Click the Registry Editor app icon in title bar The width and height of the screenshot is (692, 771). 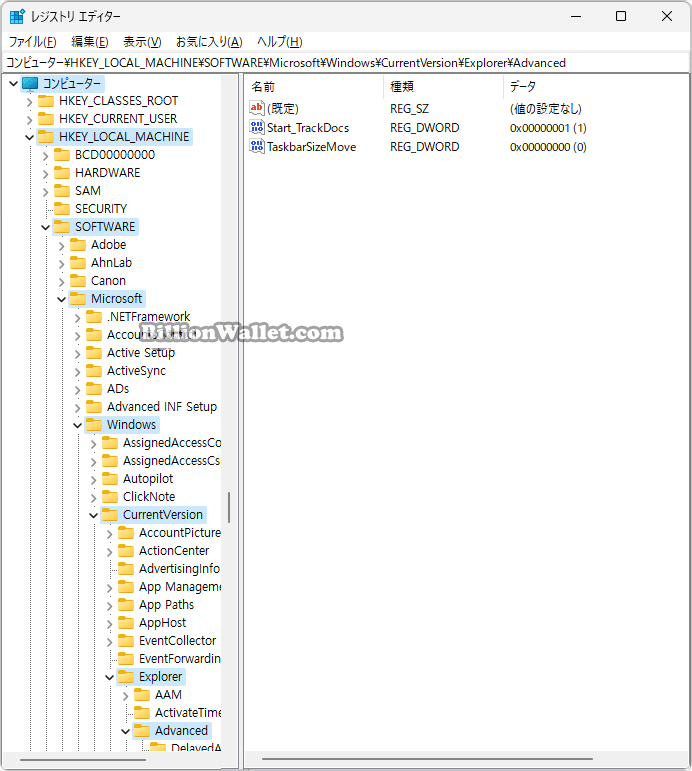pyautogui.click(x=17, y=16)
